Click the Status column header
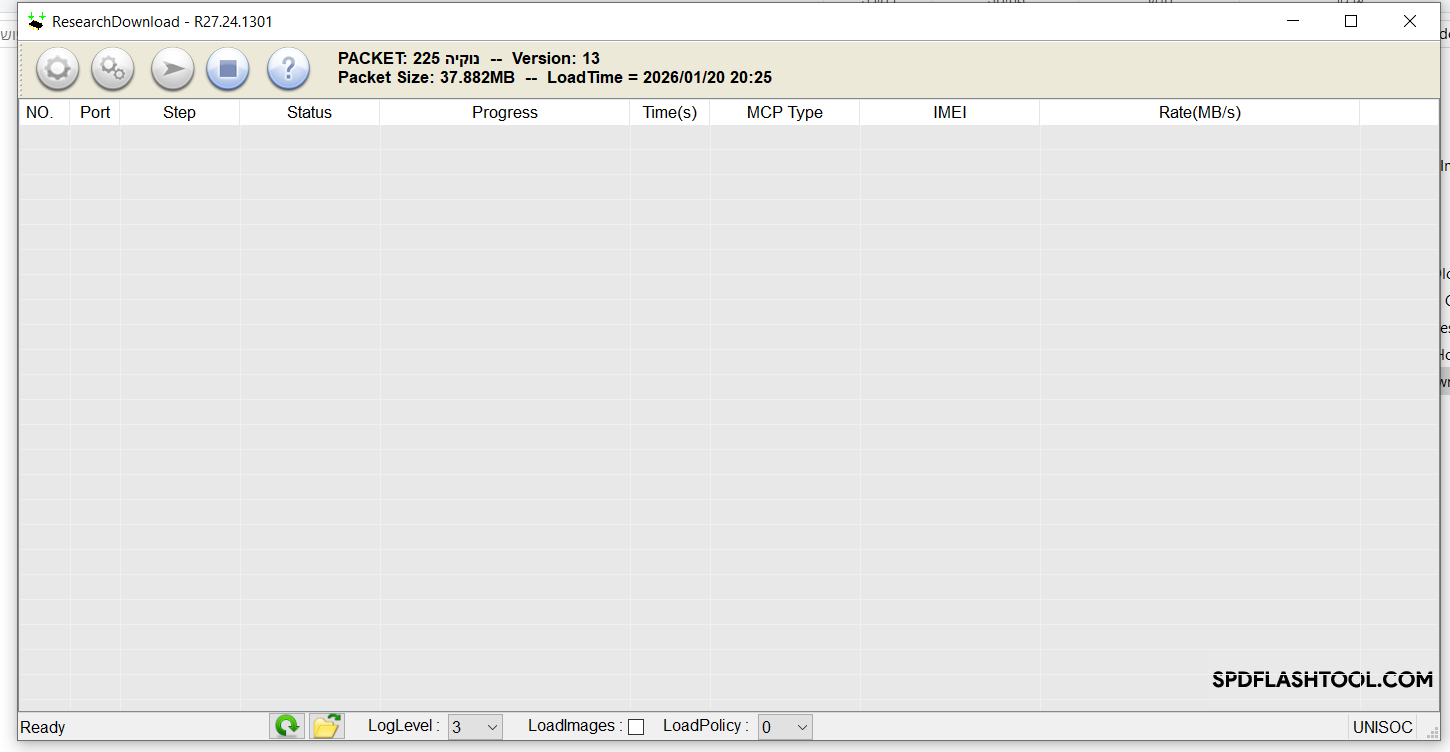This screenshot has width=1450, height=752. 309,112
